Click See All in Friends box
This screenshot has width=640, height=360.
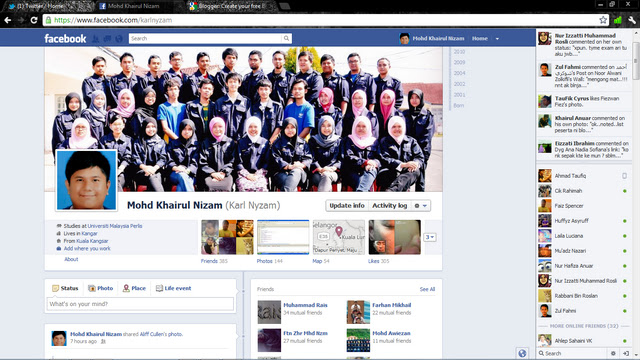click(427, 289)
